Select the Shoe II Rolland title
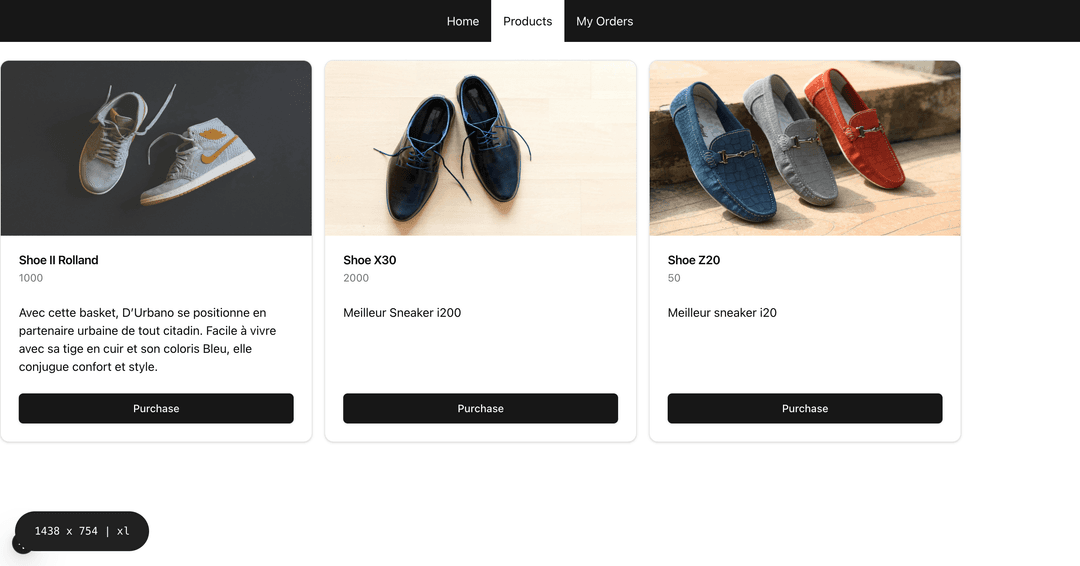1080x566 pixels. (x=59, y=260)
